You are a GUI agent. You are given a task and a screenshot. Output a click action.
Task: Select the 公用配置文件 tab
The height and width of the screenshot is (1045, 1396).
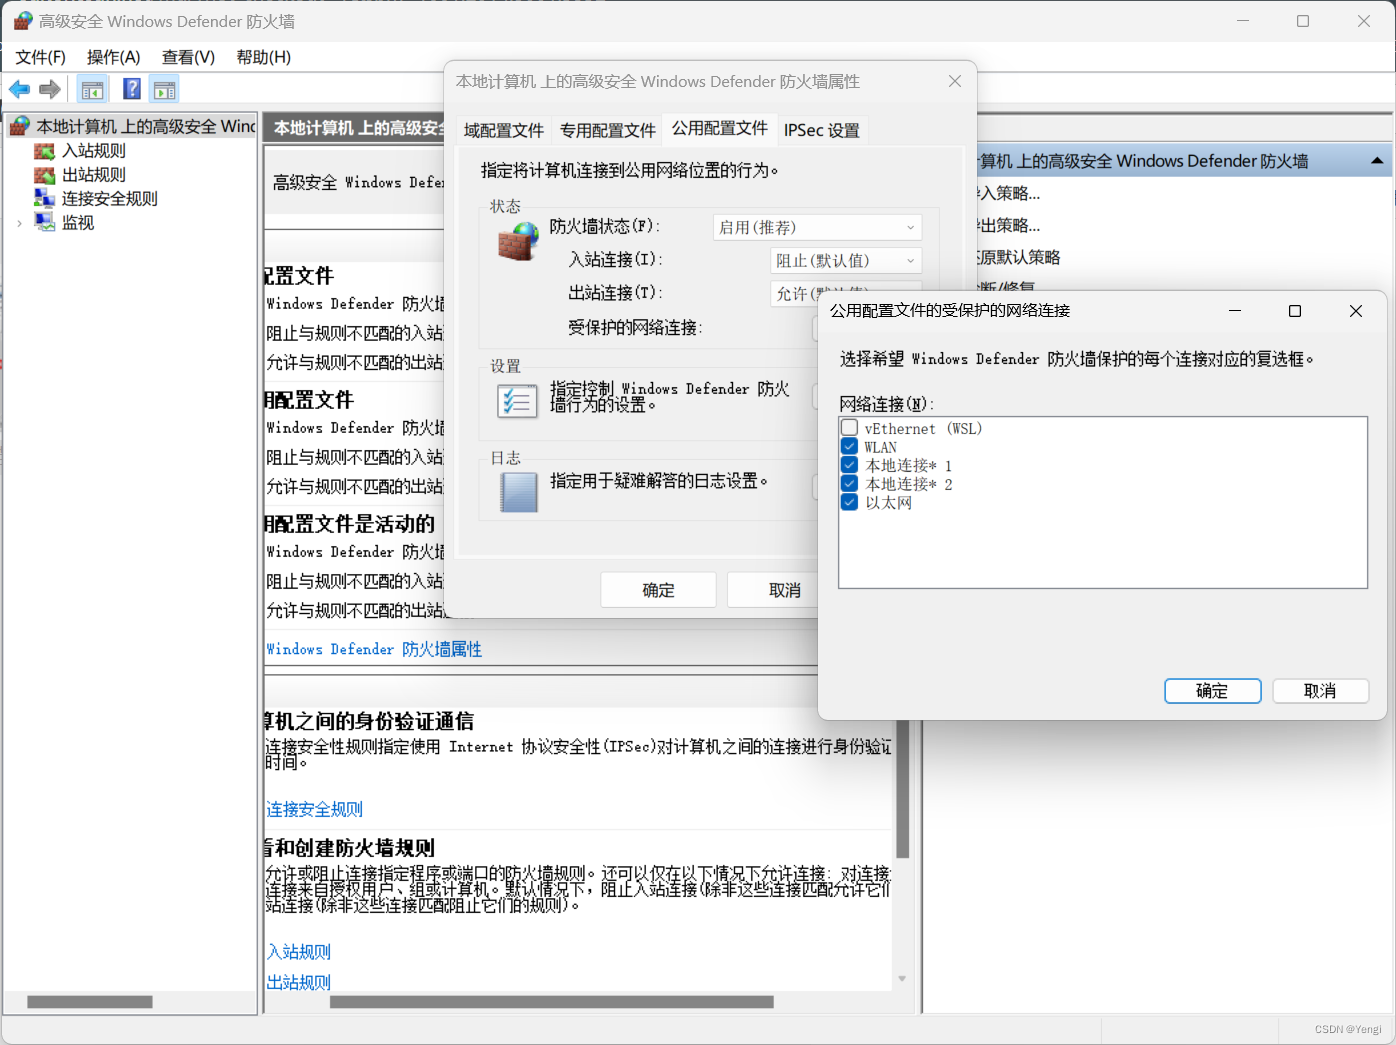(x=720, y=128)
